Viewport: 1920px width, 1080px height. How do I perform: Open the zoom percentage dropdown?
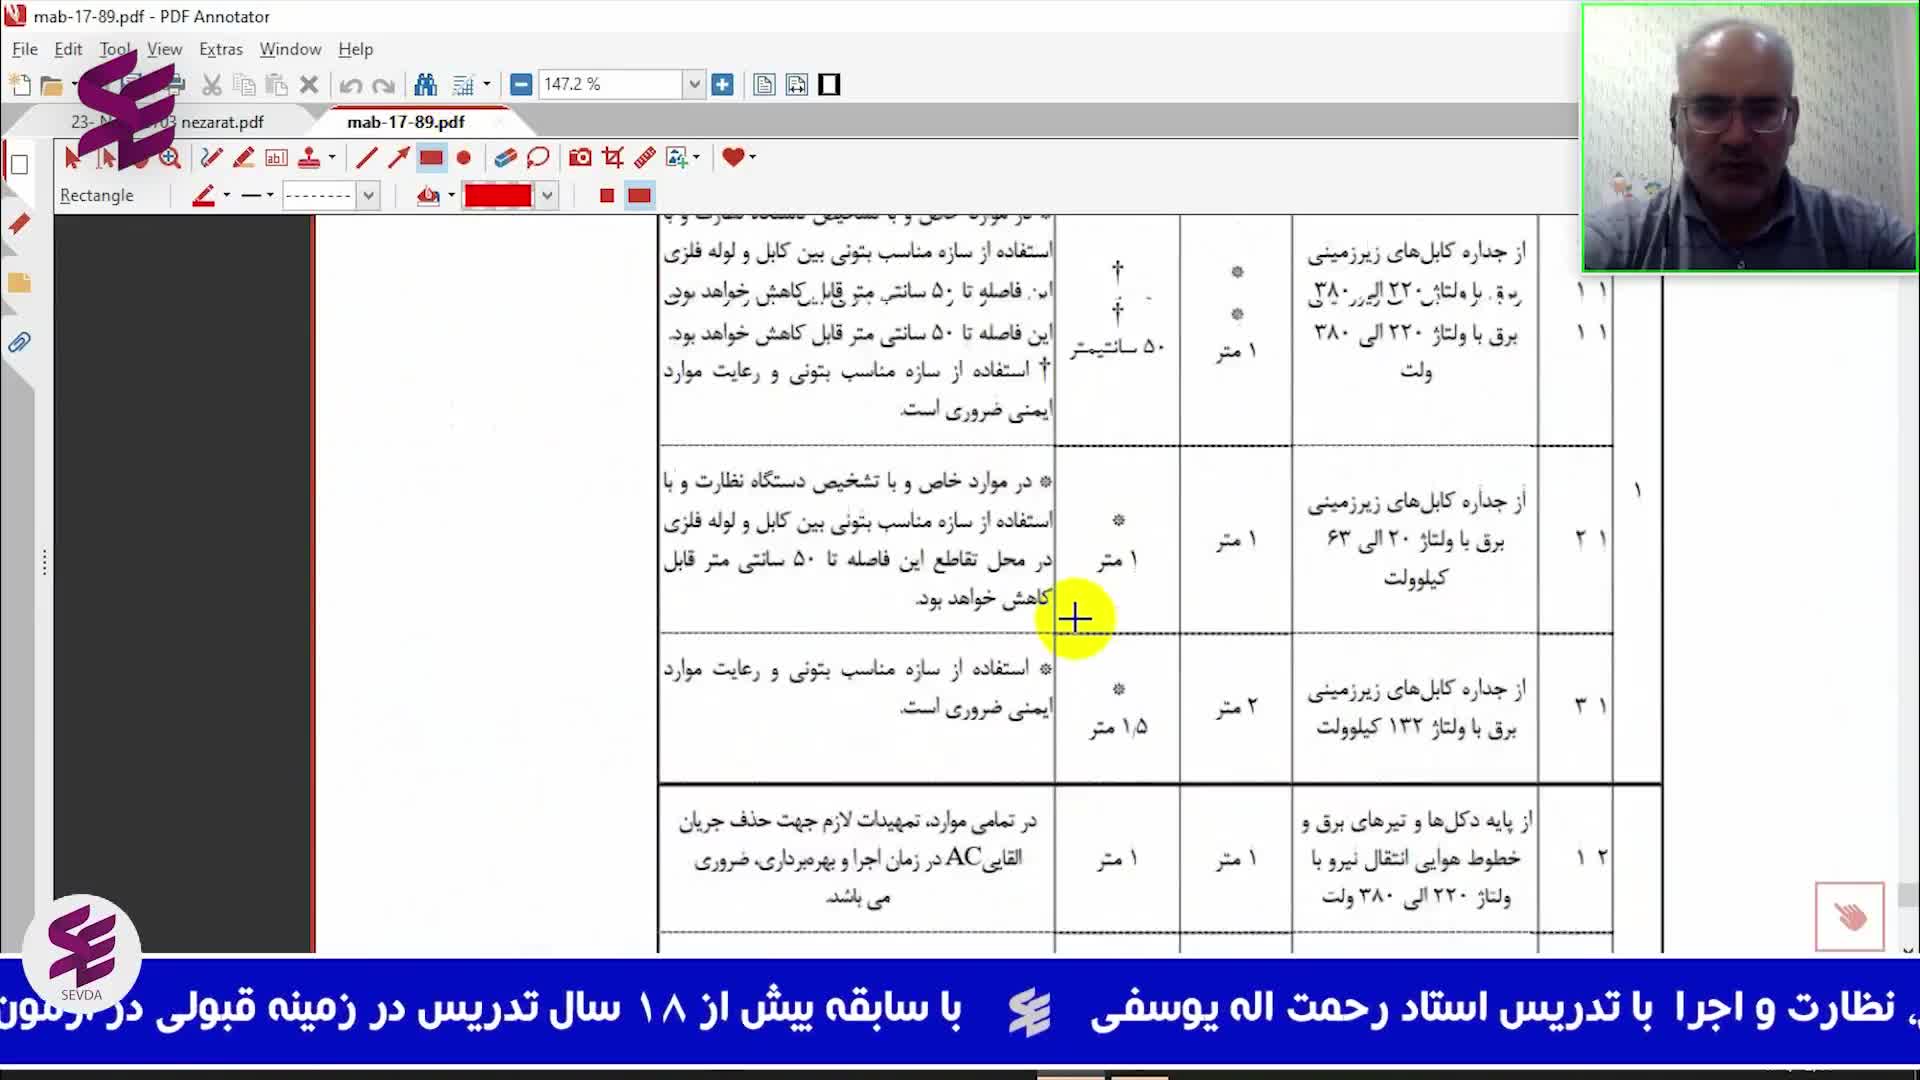(694, 85)
